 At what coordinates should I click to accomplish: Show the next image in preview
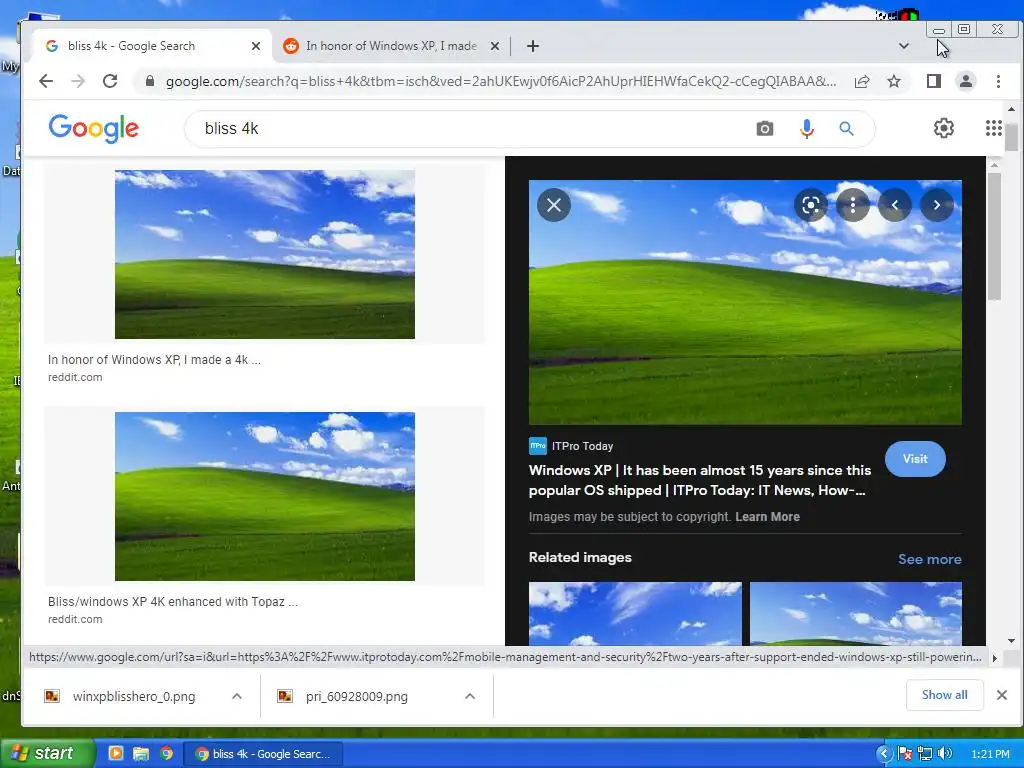[936, 205]
